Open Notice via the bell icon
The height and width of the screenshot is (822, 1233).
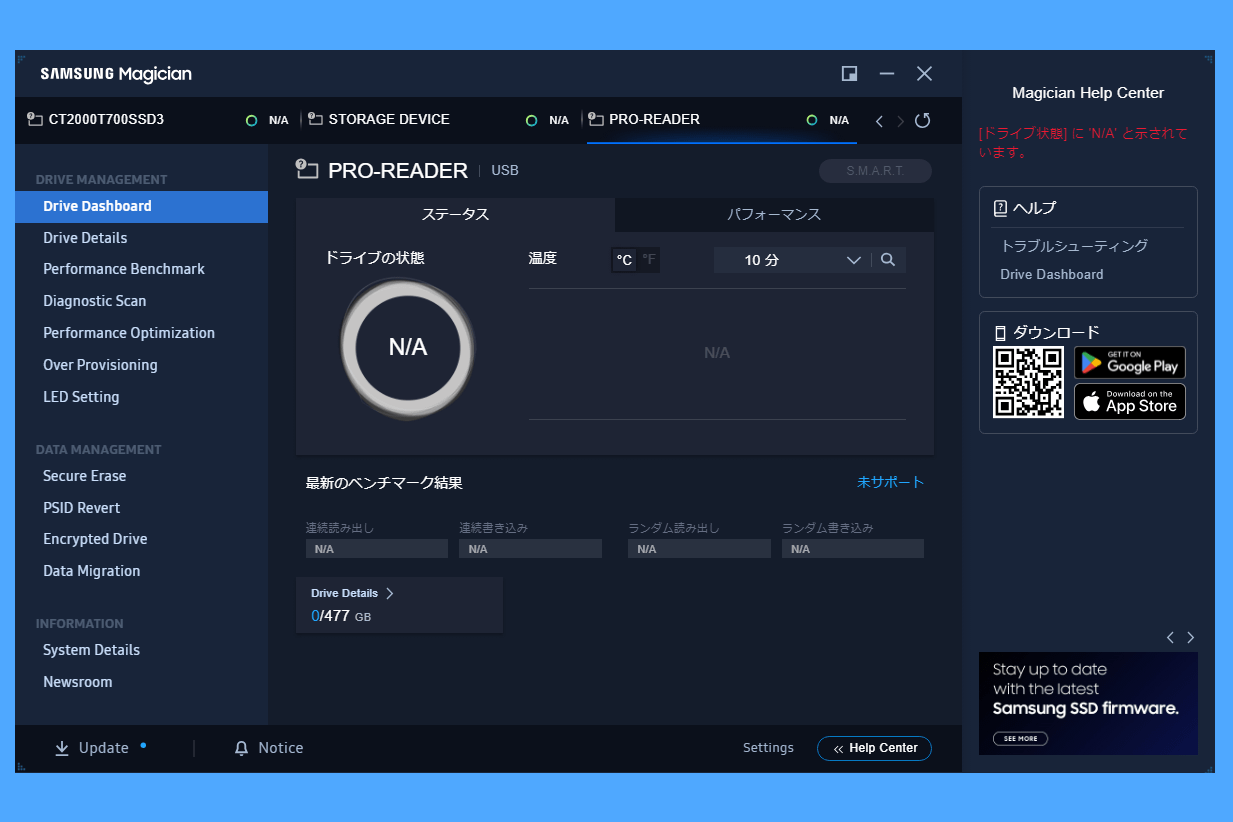pos(241,748)
